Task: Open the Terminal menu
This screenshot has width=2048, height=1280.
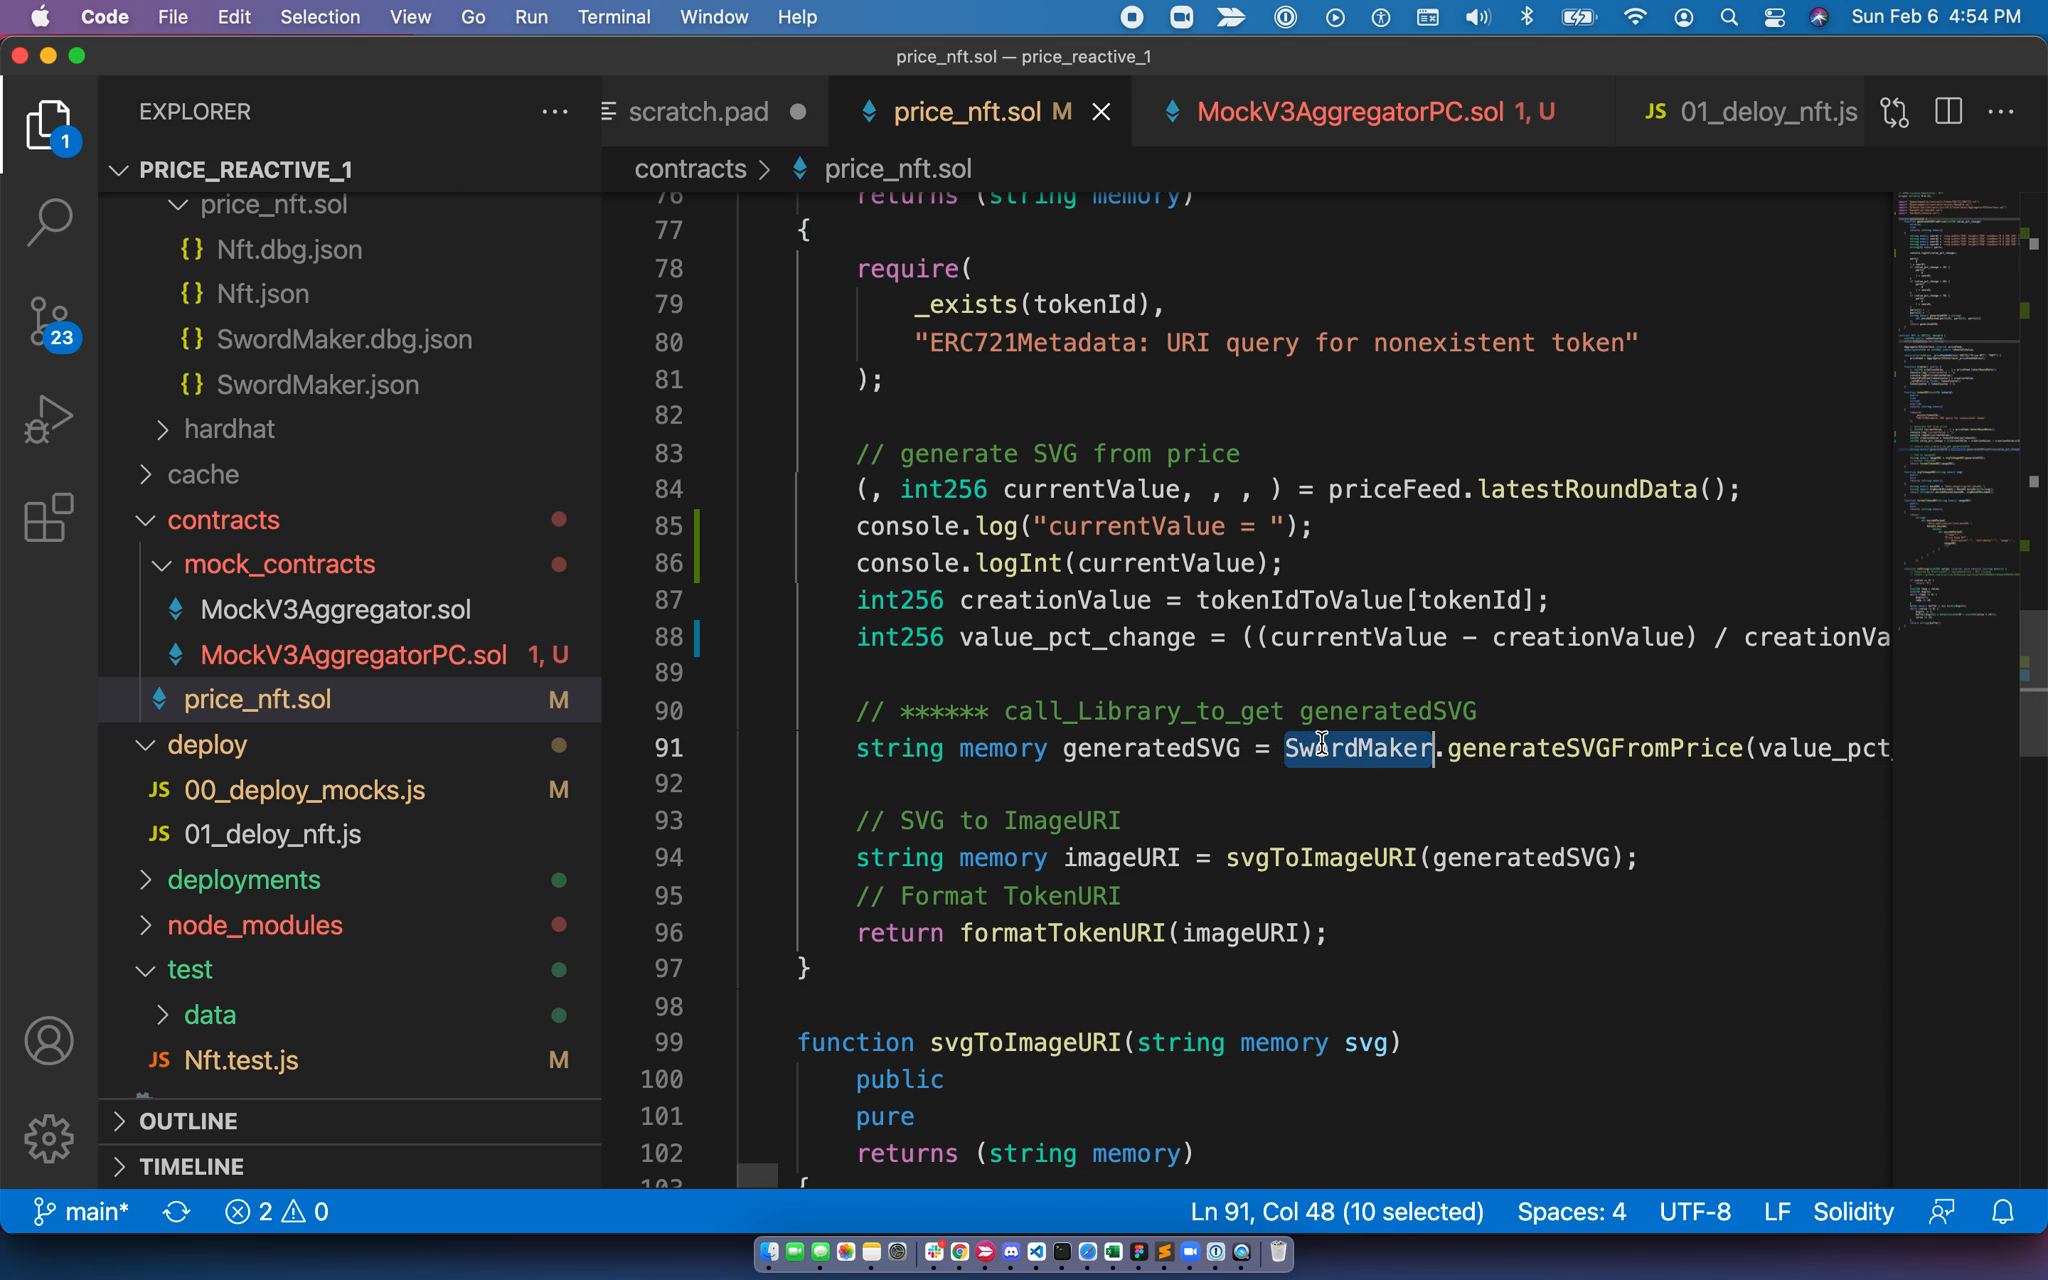Action: tap(614, 17)
